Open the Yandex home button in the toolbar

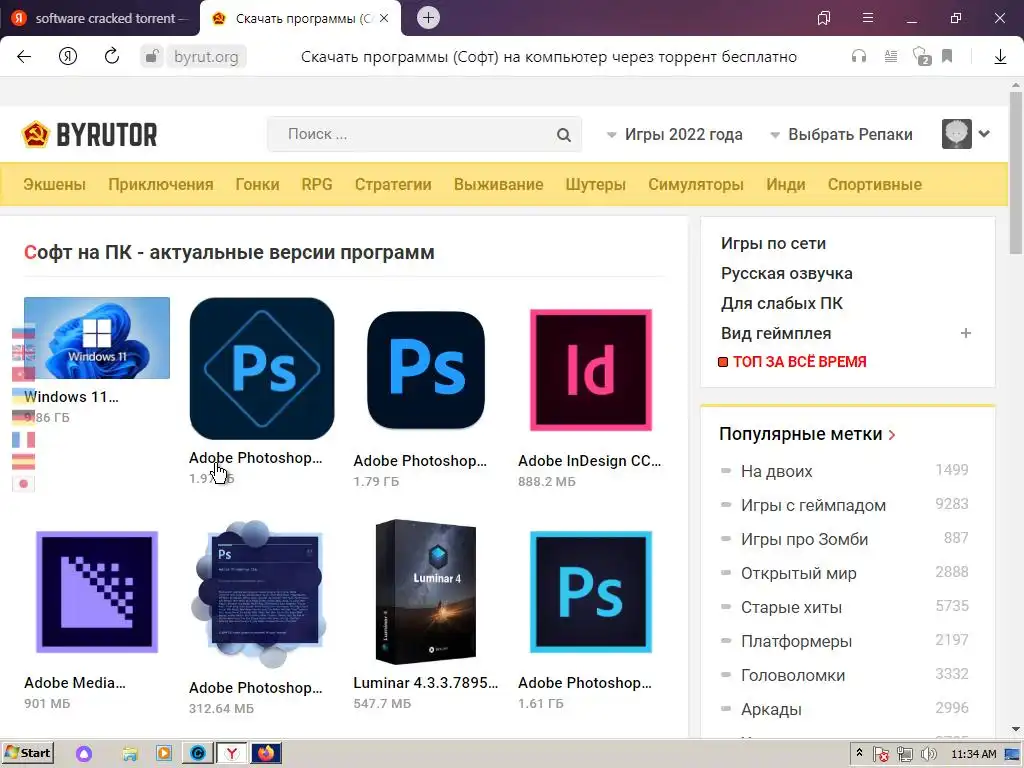[68, 57]
